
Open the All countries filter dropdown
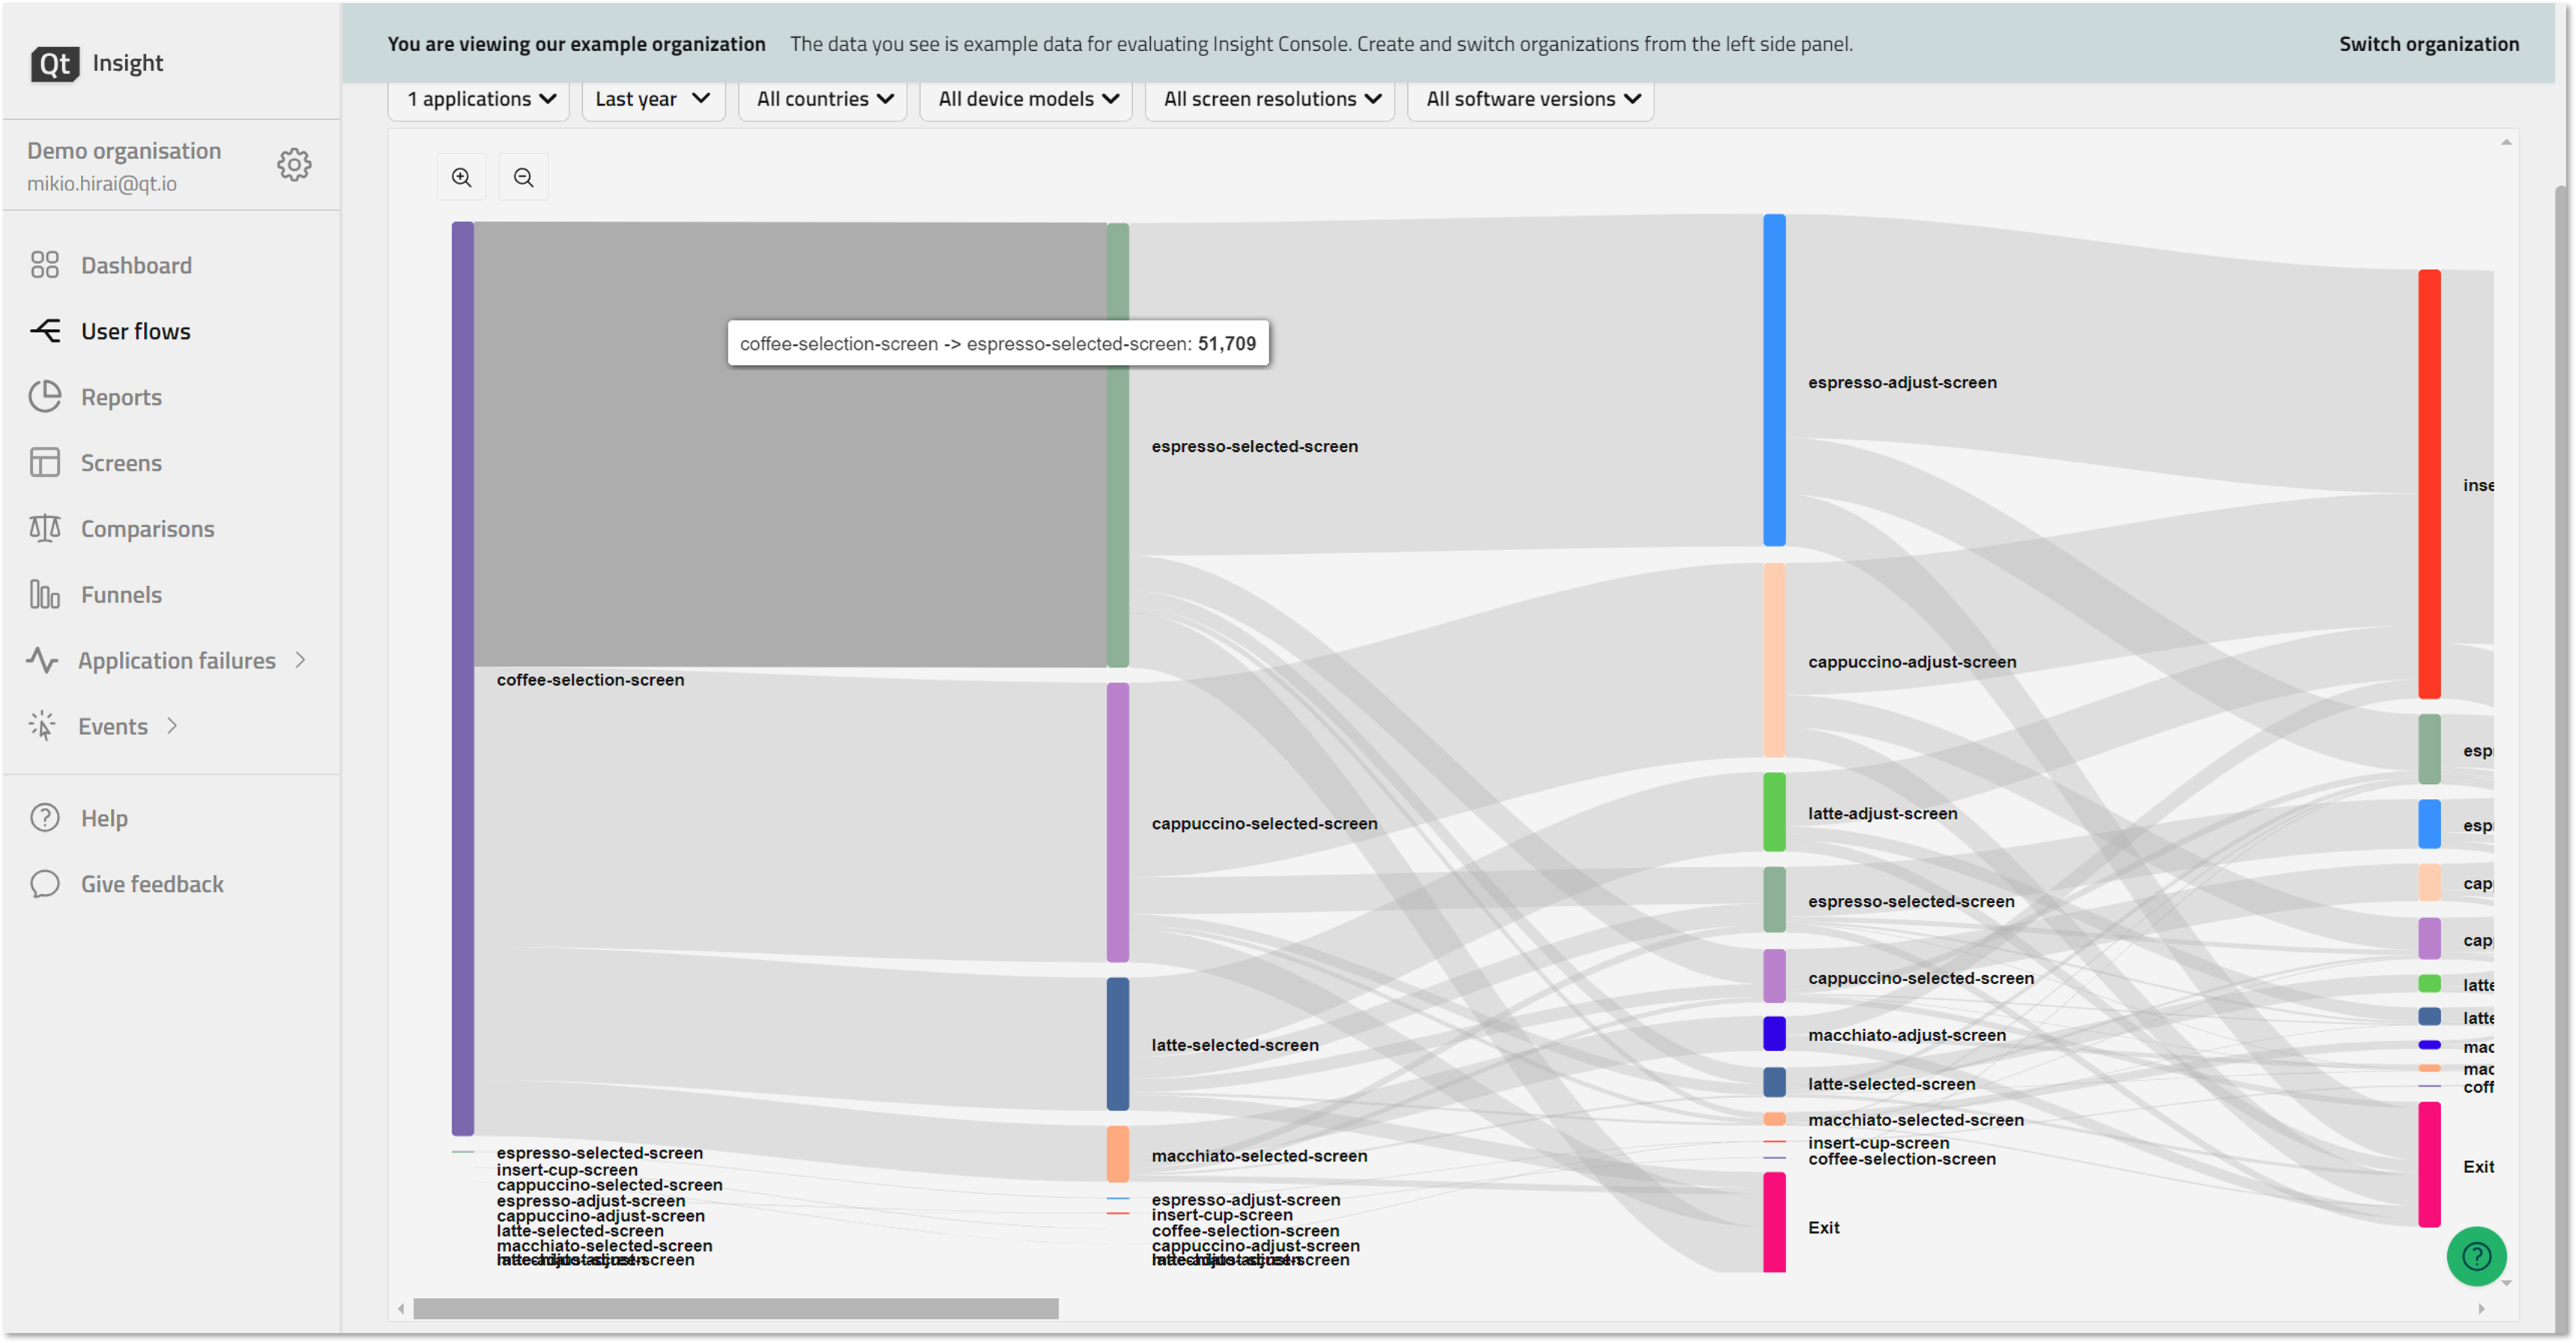tap(823, 99)
